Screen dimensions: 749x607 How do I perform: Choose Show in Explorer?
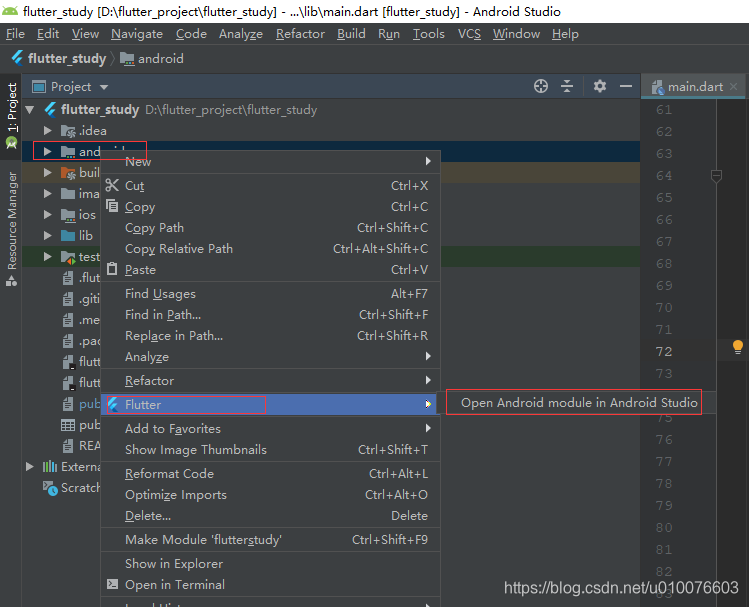tap(270, 564)
